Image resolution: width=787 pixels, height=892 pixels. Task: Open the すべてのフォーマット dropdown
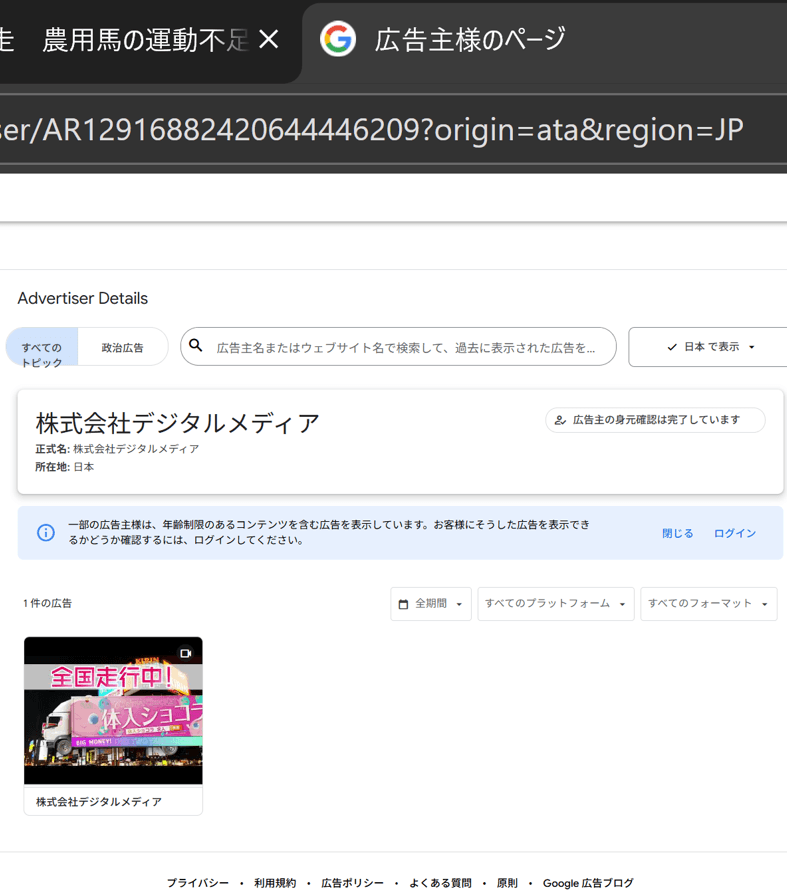coord(708,604)
